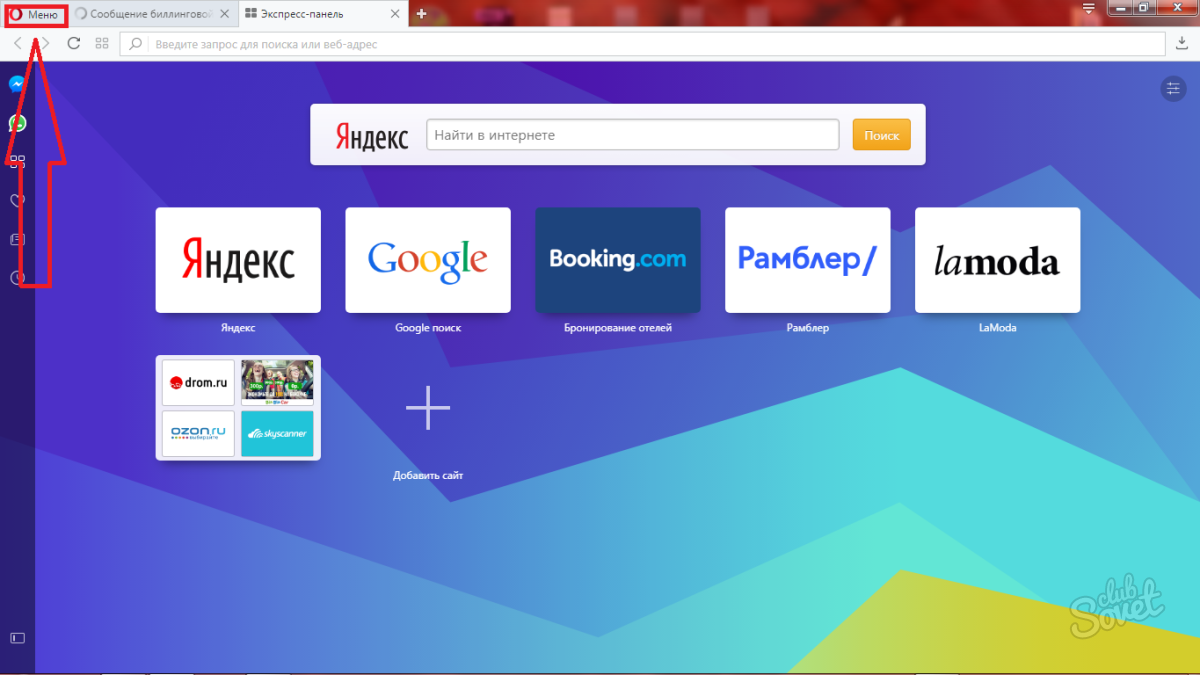Open the LaModa speed dial tile
The image size is (1200, 675).
pos(998,260)
